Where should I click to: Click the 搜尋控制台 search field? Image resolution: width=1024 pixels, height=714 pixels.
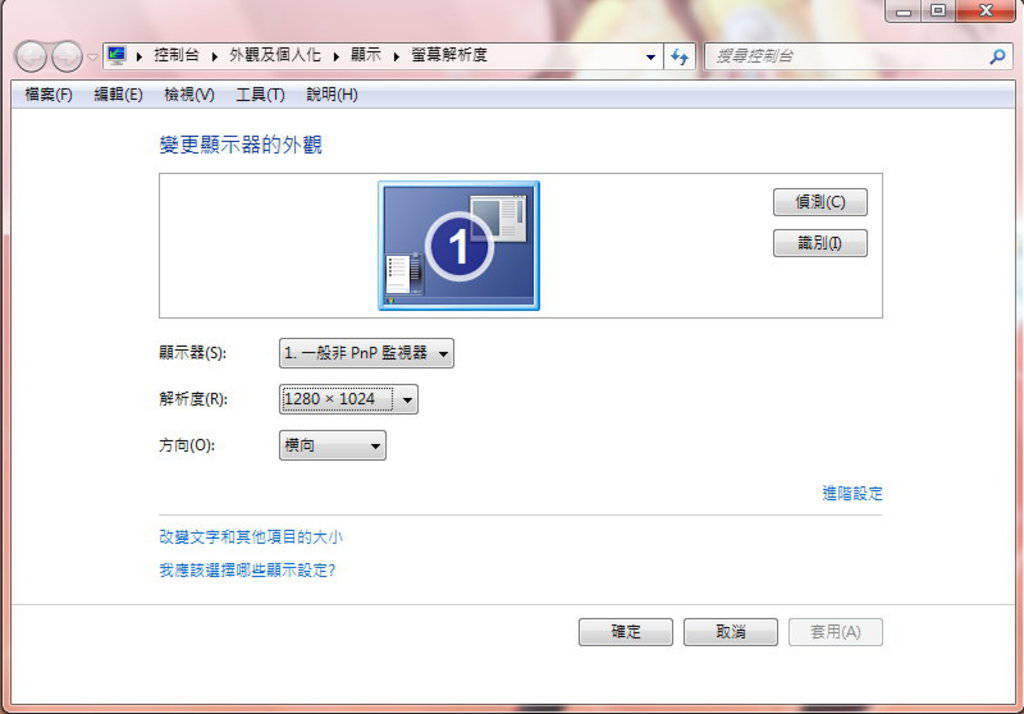click(845, 57)
